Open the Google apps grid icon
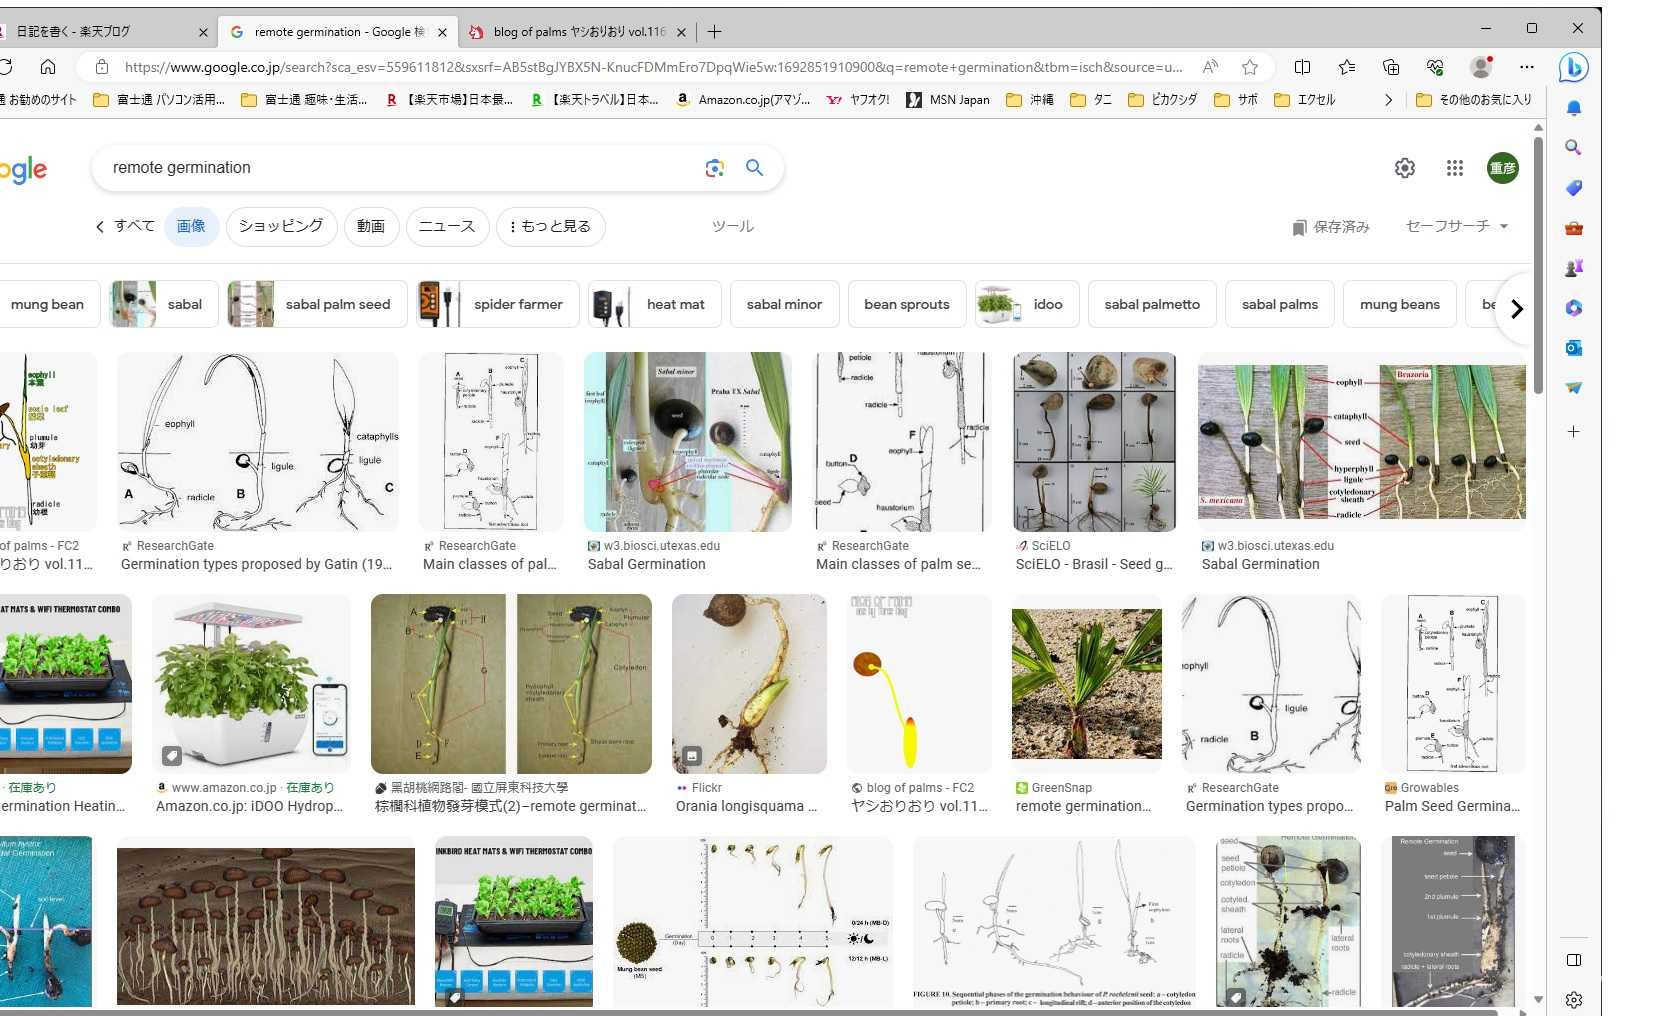The width and height of the screenshot is (1671, 1016). click(1455, 168)
